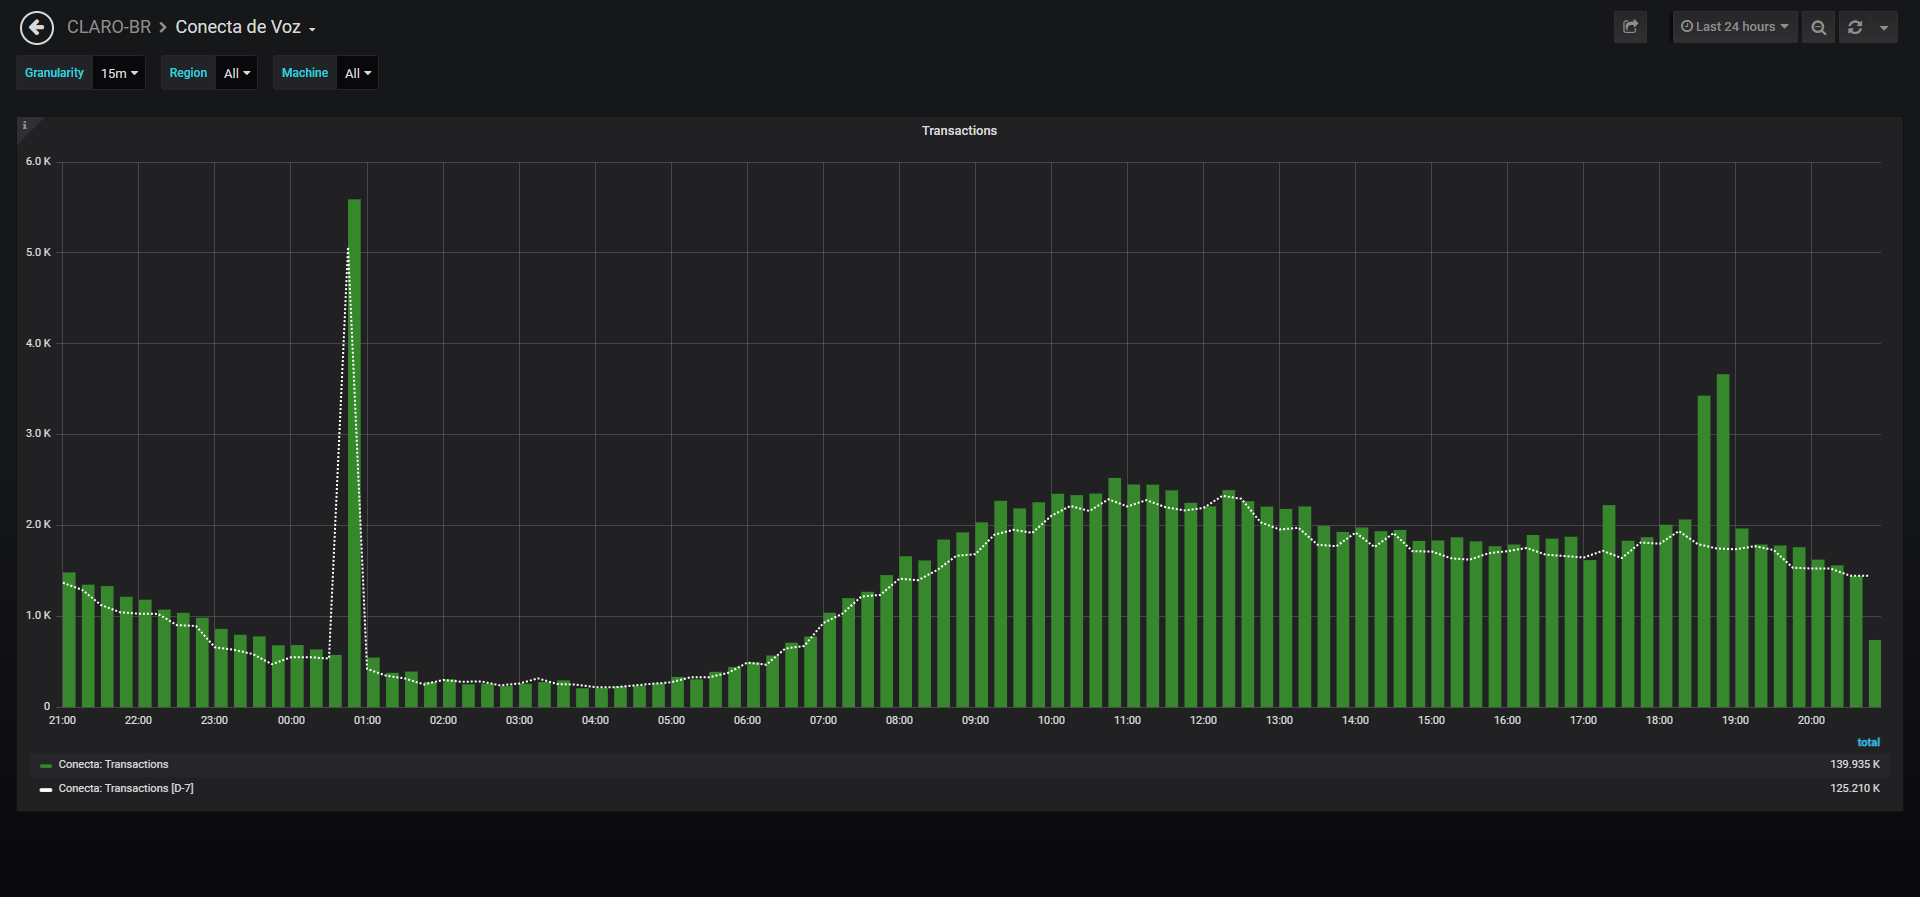
Task: Open the share dashboard icon
Action: (x=1630, y=27)
